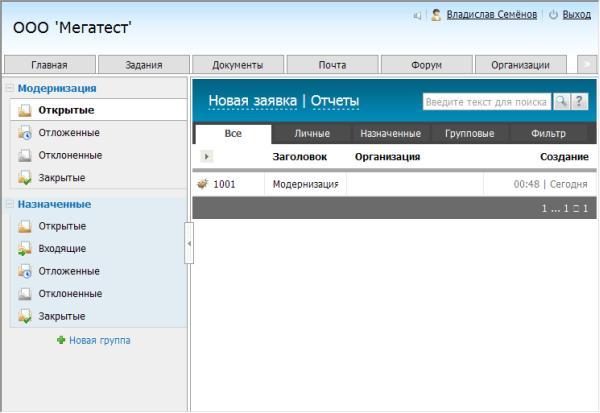Click the speaker icon near user name
Screen dimensions: 600x413
tap(417, 16)
